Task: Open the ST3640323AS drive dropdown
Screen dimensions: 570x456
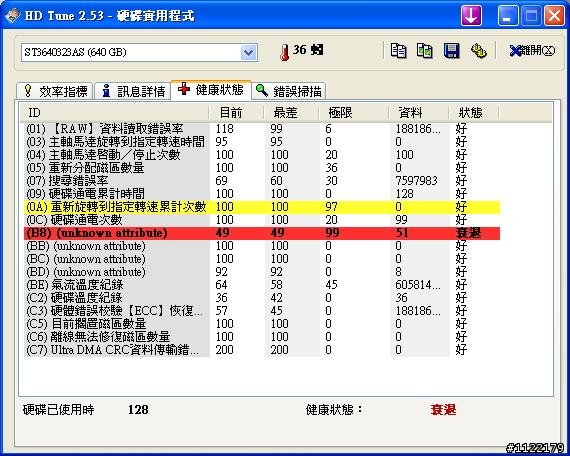Action: coord(249,52)
